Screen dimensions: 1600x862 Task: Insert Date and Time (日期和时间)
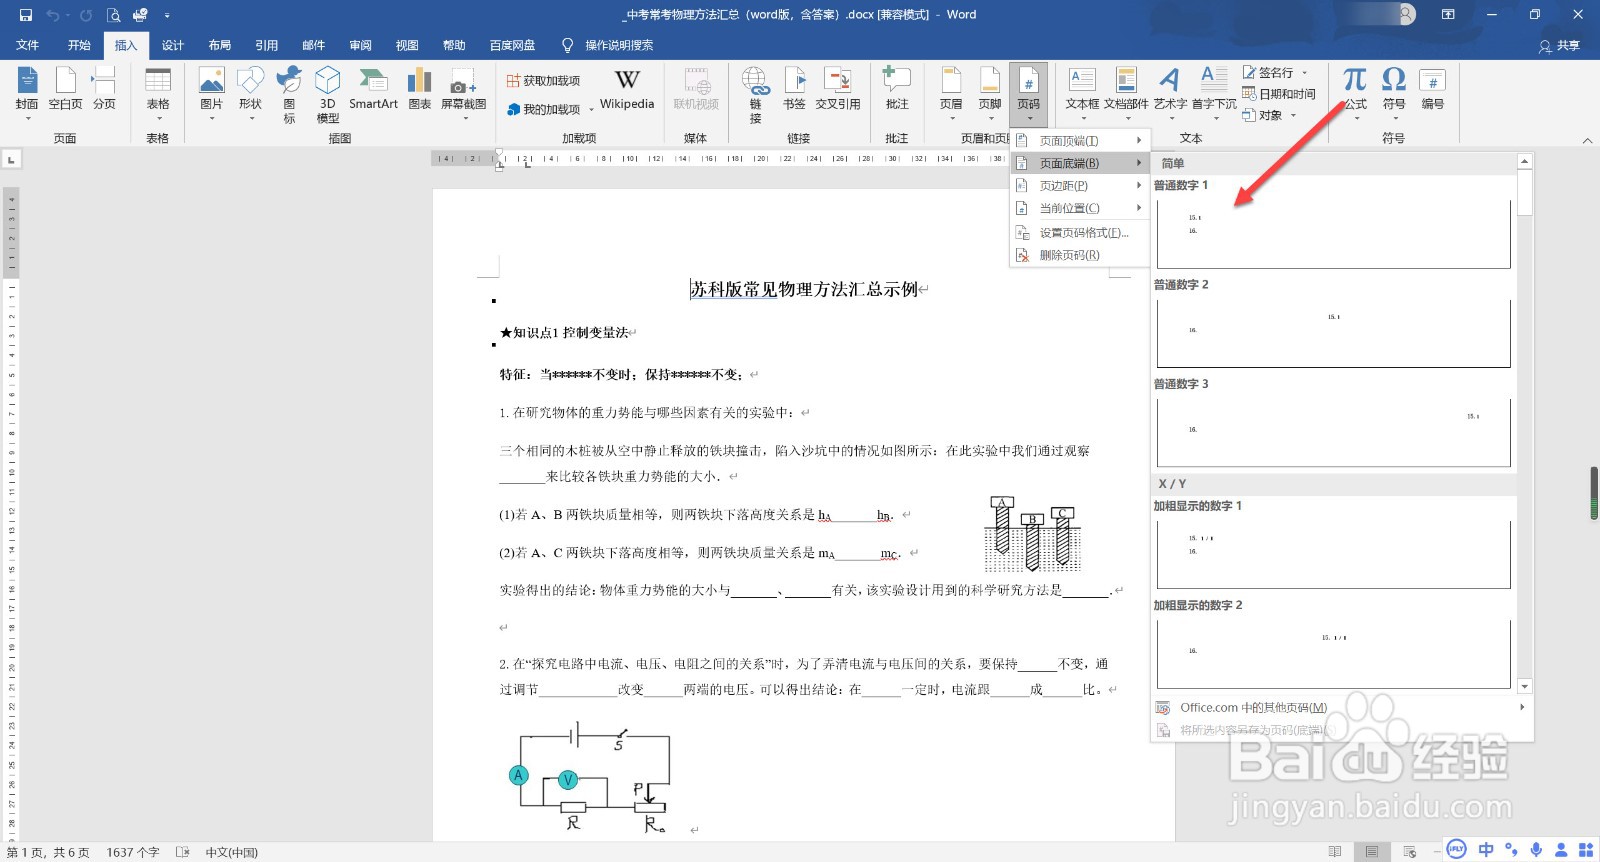[1279, 94]
